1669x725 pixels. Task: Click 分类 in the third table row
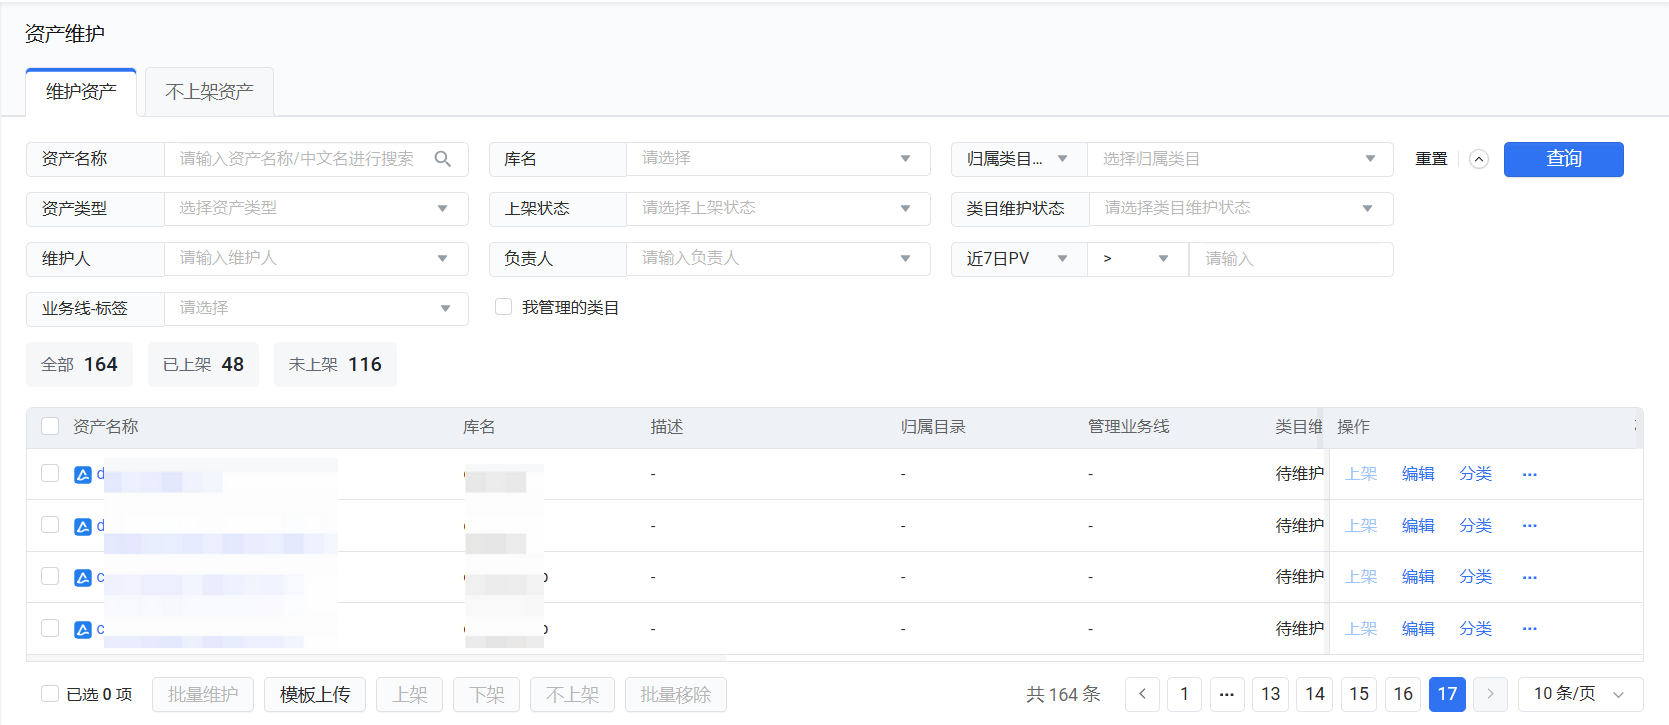[1475, 577]
